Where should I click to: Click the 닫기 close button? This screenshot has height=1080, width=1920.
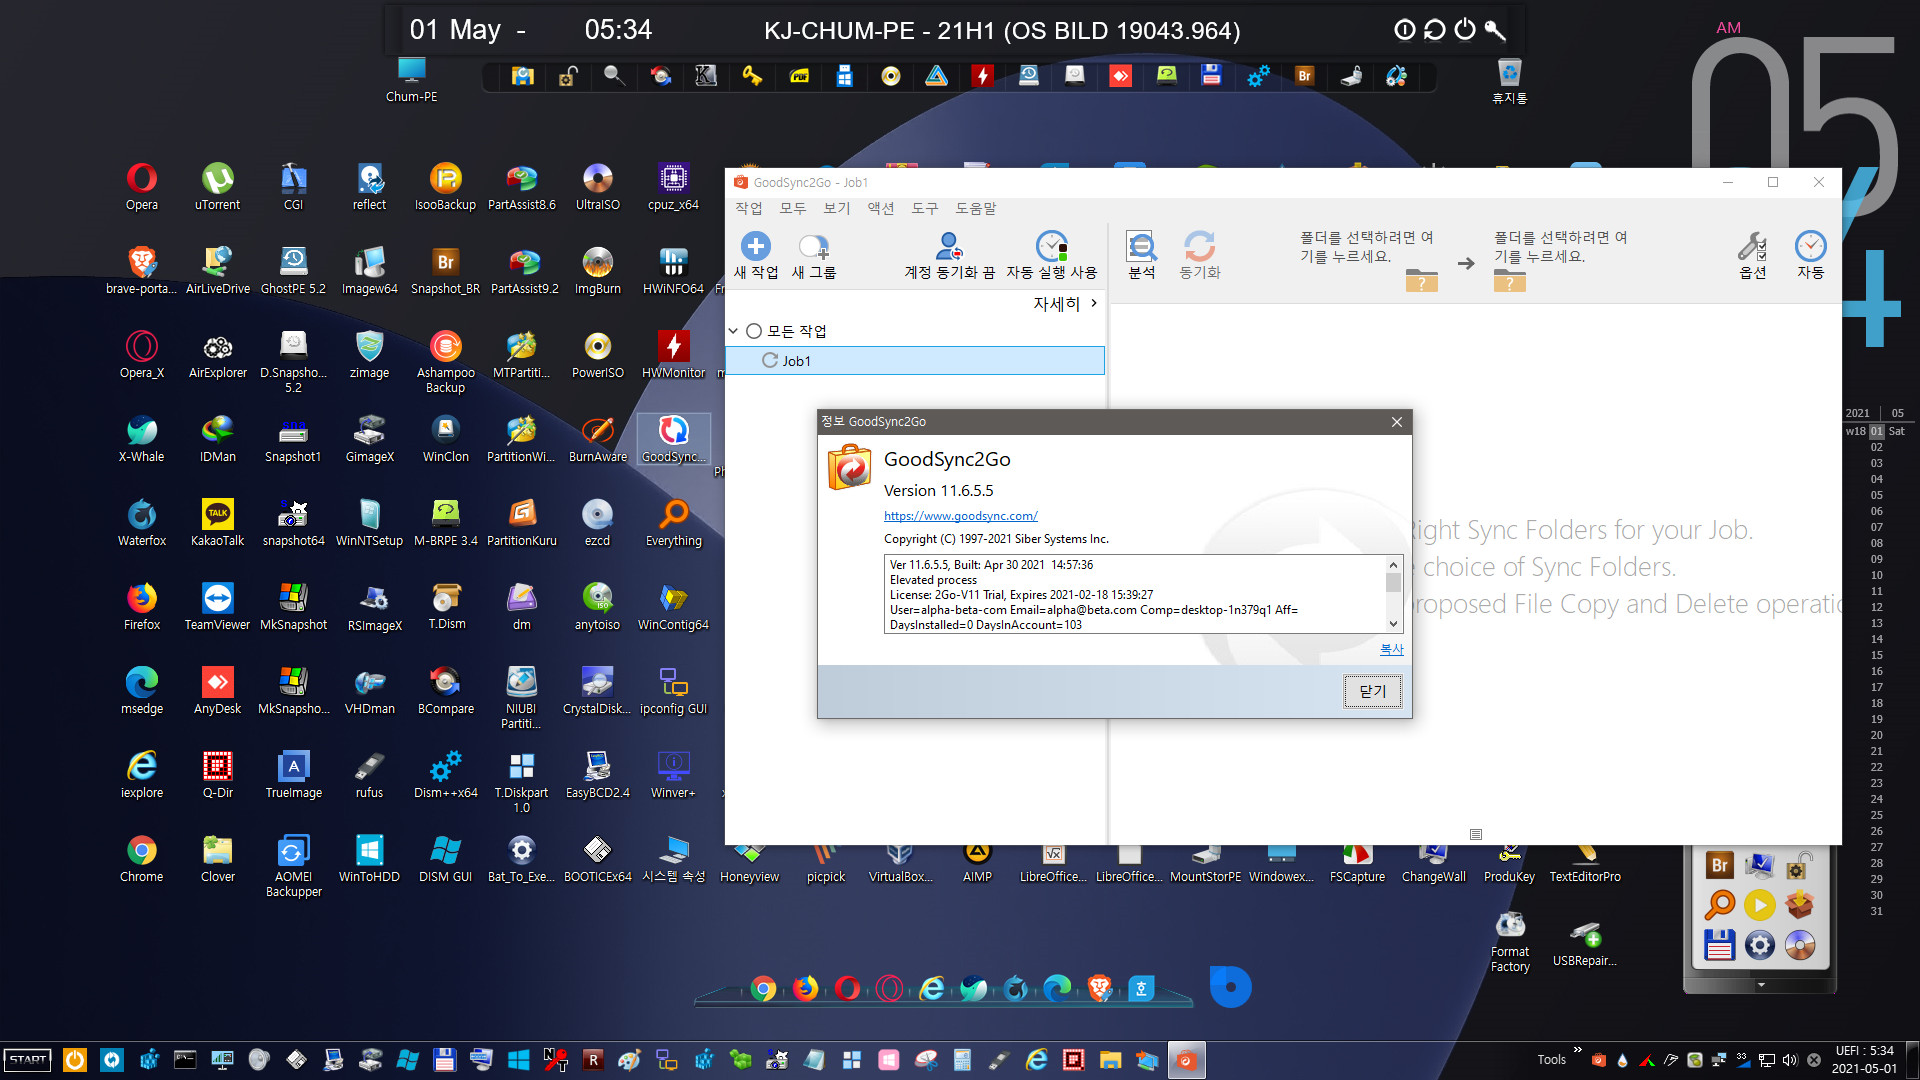(1373, 691)
